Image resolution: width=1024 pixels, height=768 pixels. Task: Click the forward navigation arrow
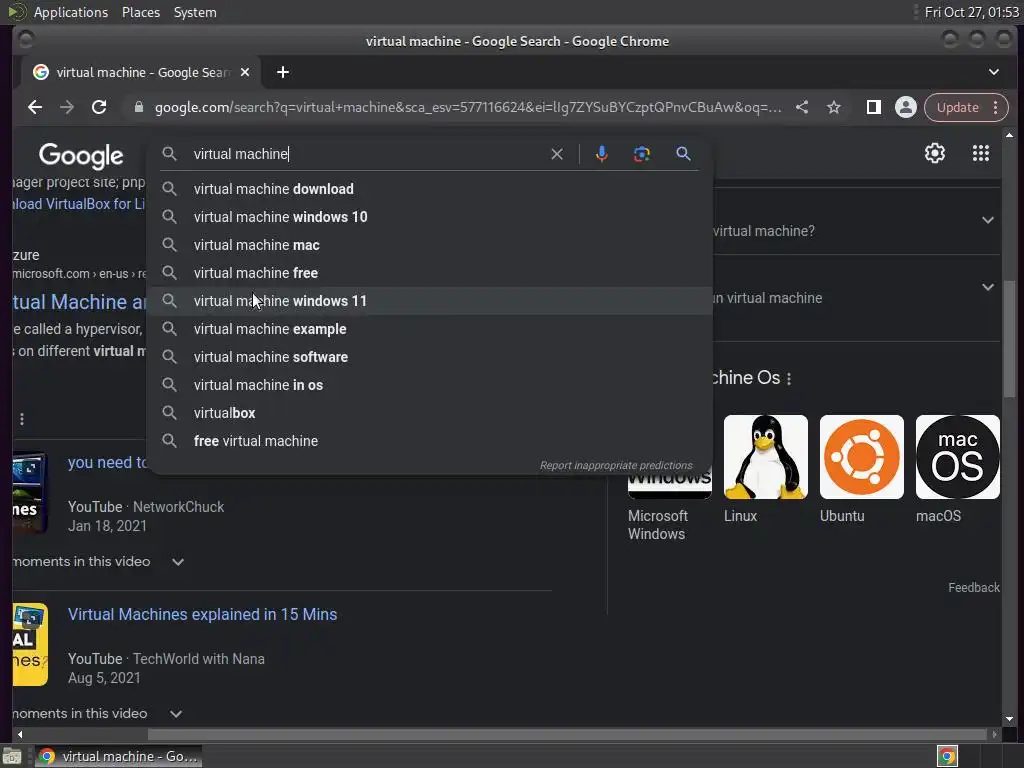click(67, 107)
